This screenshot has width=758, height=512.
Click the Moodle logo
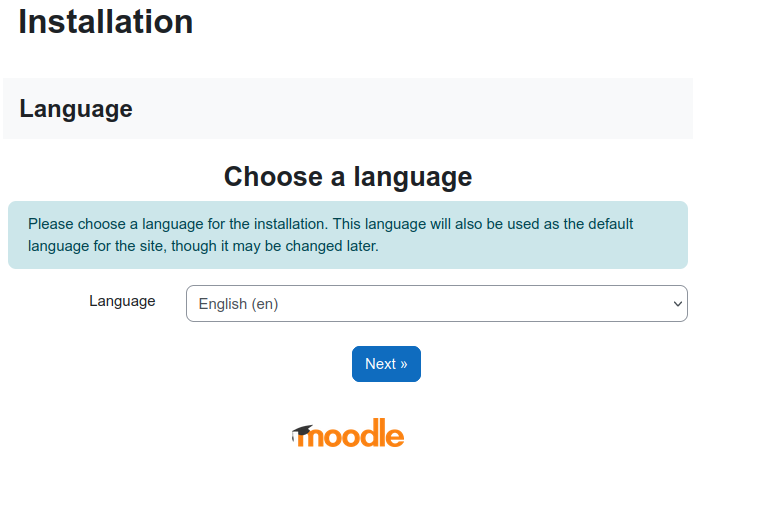pyautogui.click(x=348, y=434)
